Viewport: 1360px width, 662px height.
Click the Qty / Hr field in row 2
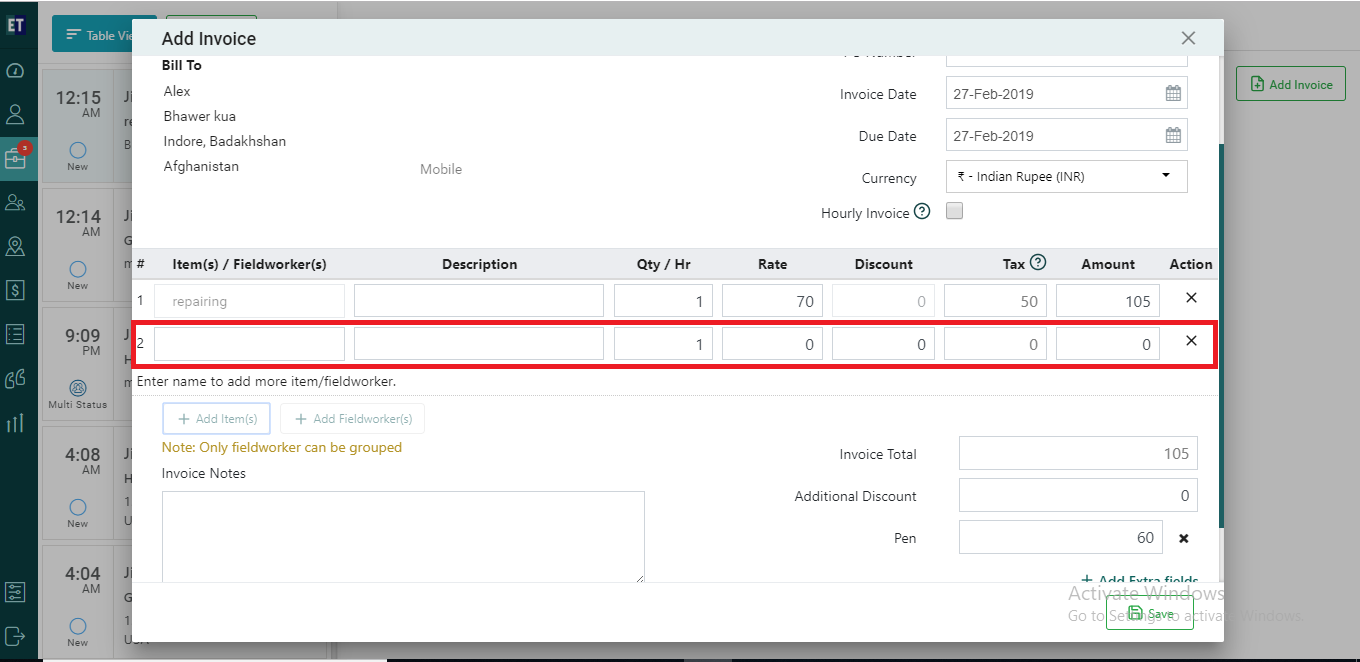pos(664,344)
